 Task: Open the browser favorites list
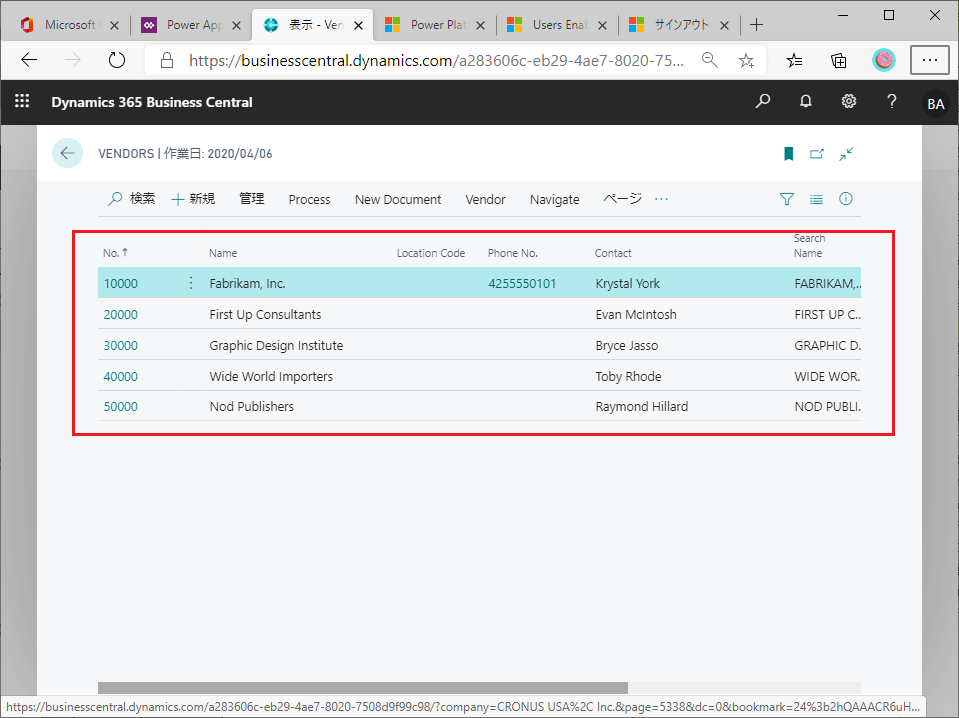(794, 60)
